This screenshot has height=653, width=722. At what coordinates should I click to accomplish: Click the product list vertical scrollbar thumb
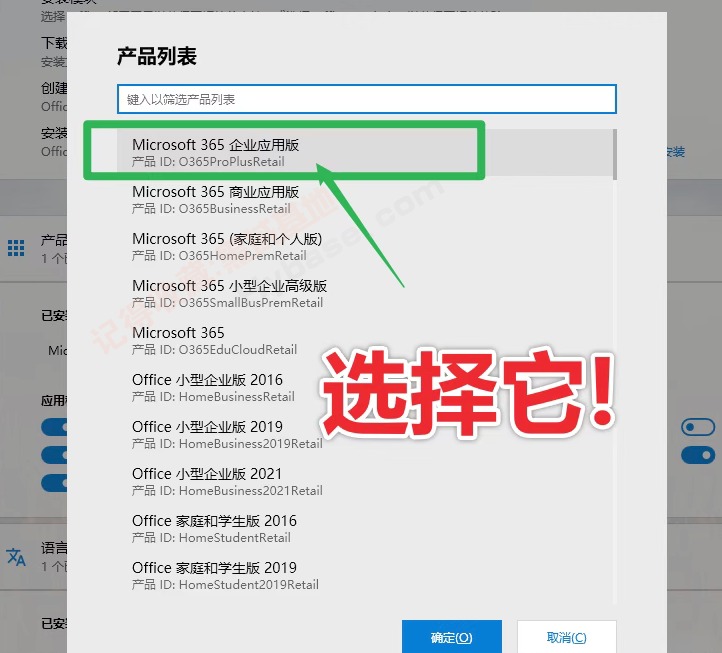coord(615,154)
